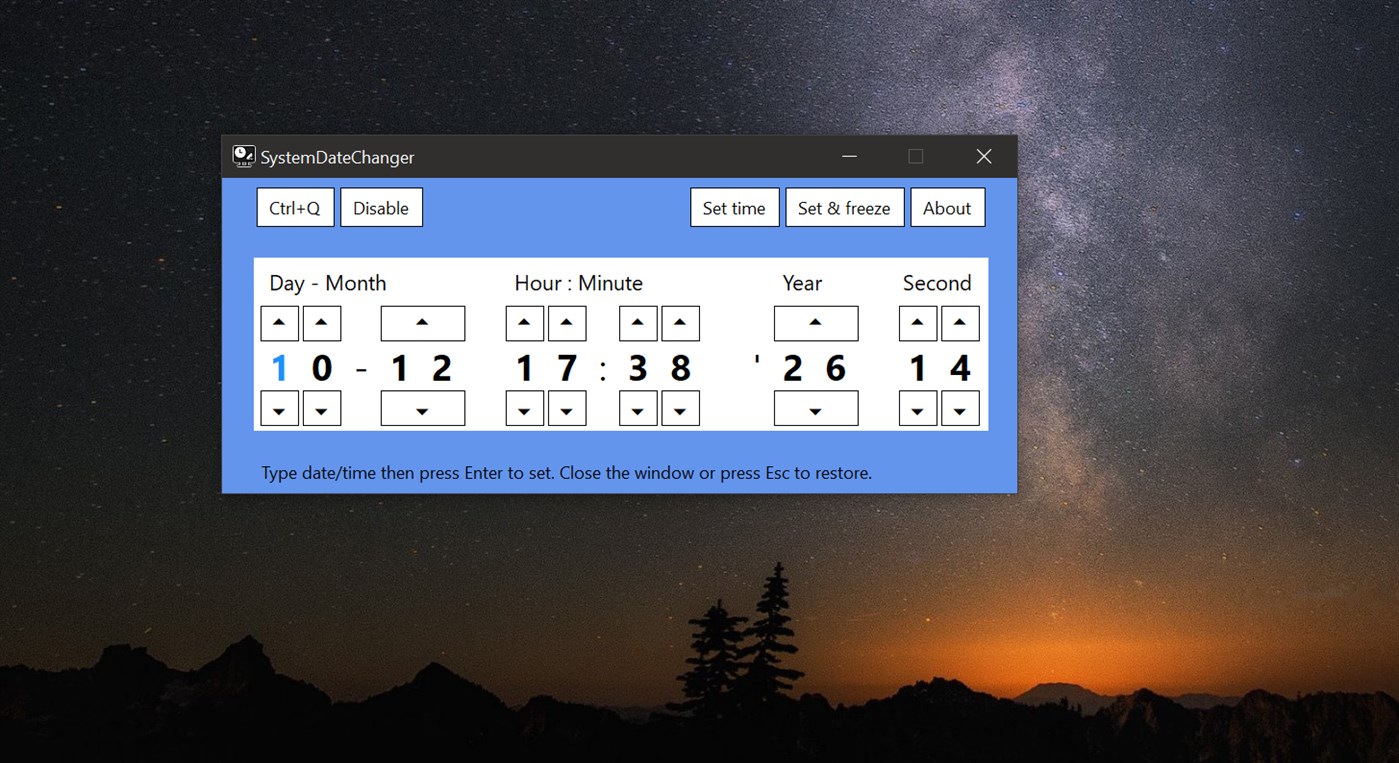This screenshot has width=1399, height=763.
Task: Minimize the SystemDateChanger window
Action: tap(849, 156)
